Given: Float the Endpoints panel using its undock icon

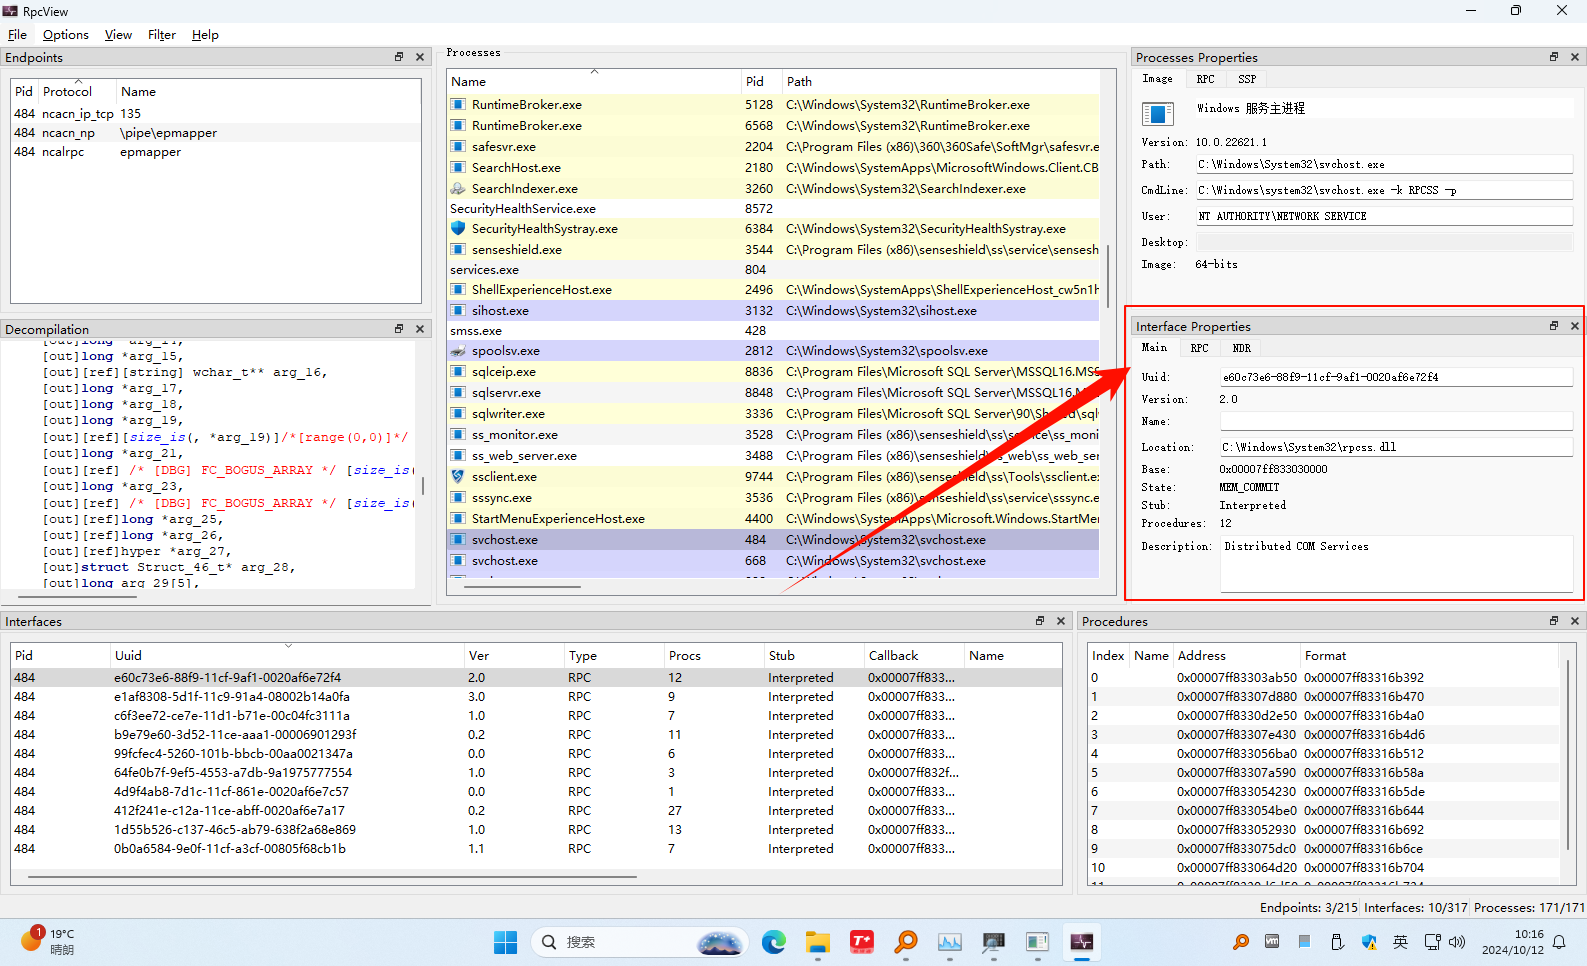Looking at the screenshot, I should click(399, 57).
